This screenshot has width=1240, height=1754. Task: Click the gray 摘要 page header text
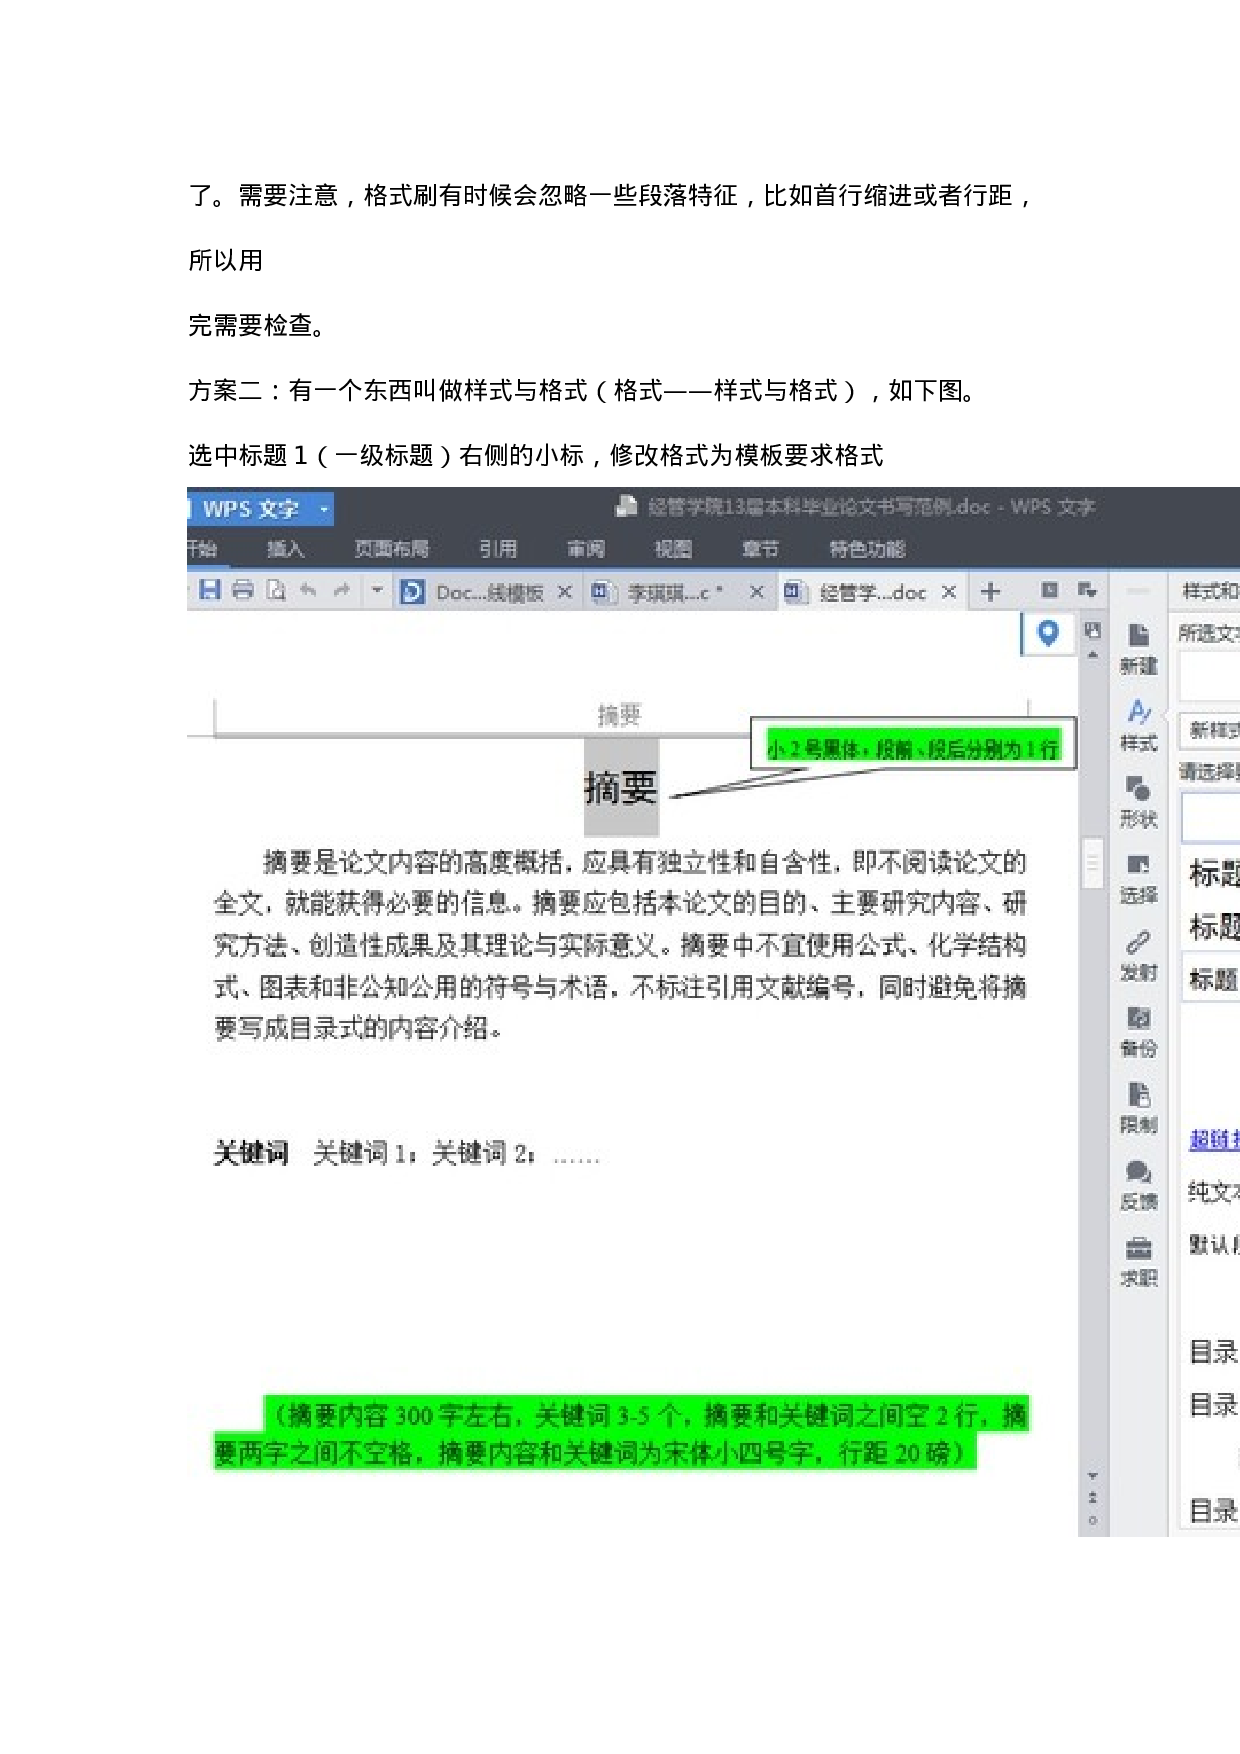coord(619,714)
